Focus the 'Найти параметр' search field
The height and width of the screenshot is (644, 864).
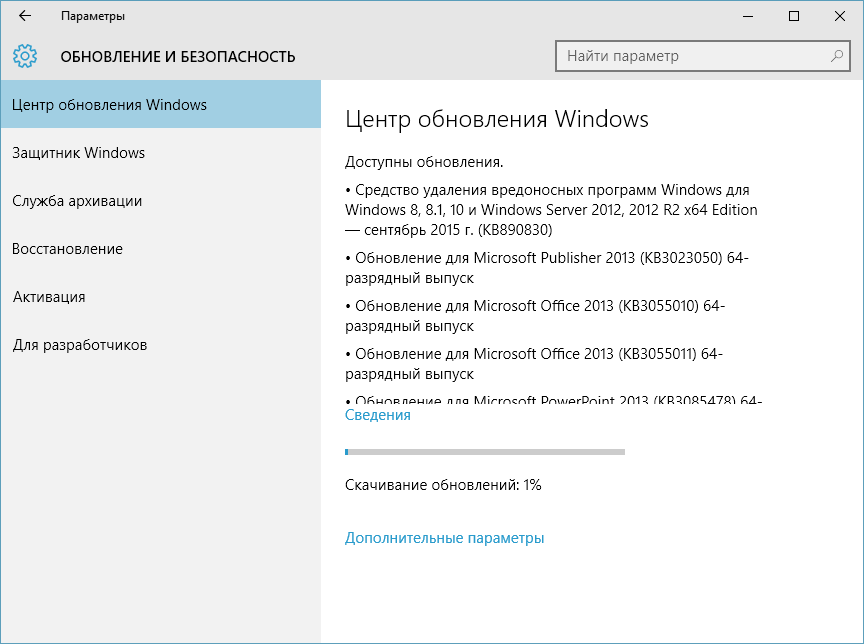[703, 56]
